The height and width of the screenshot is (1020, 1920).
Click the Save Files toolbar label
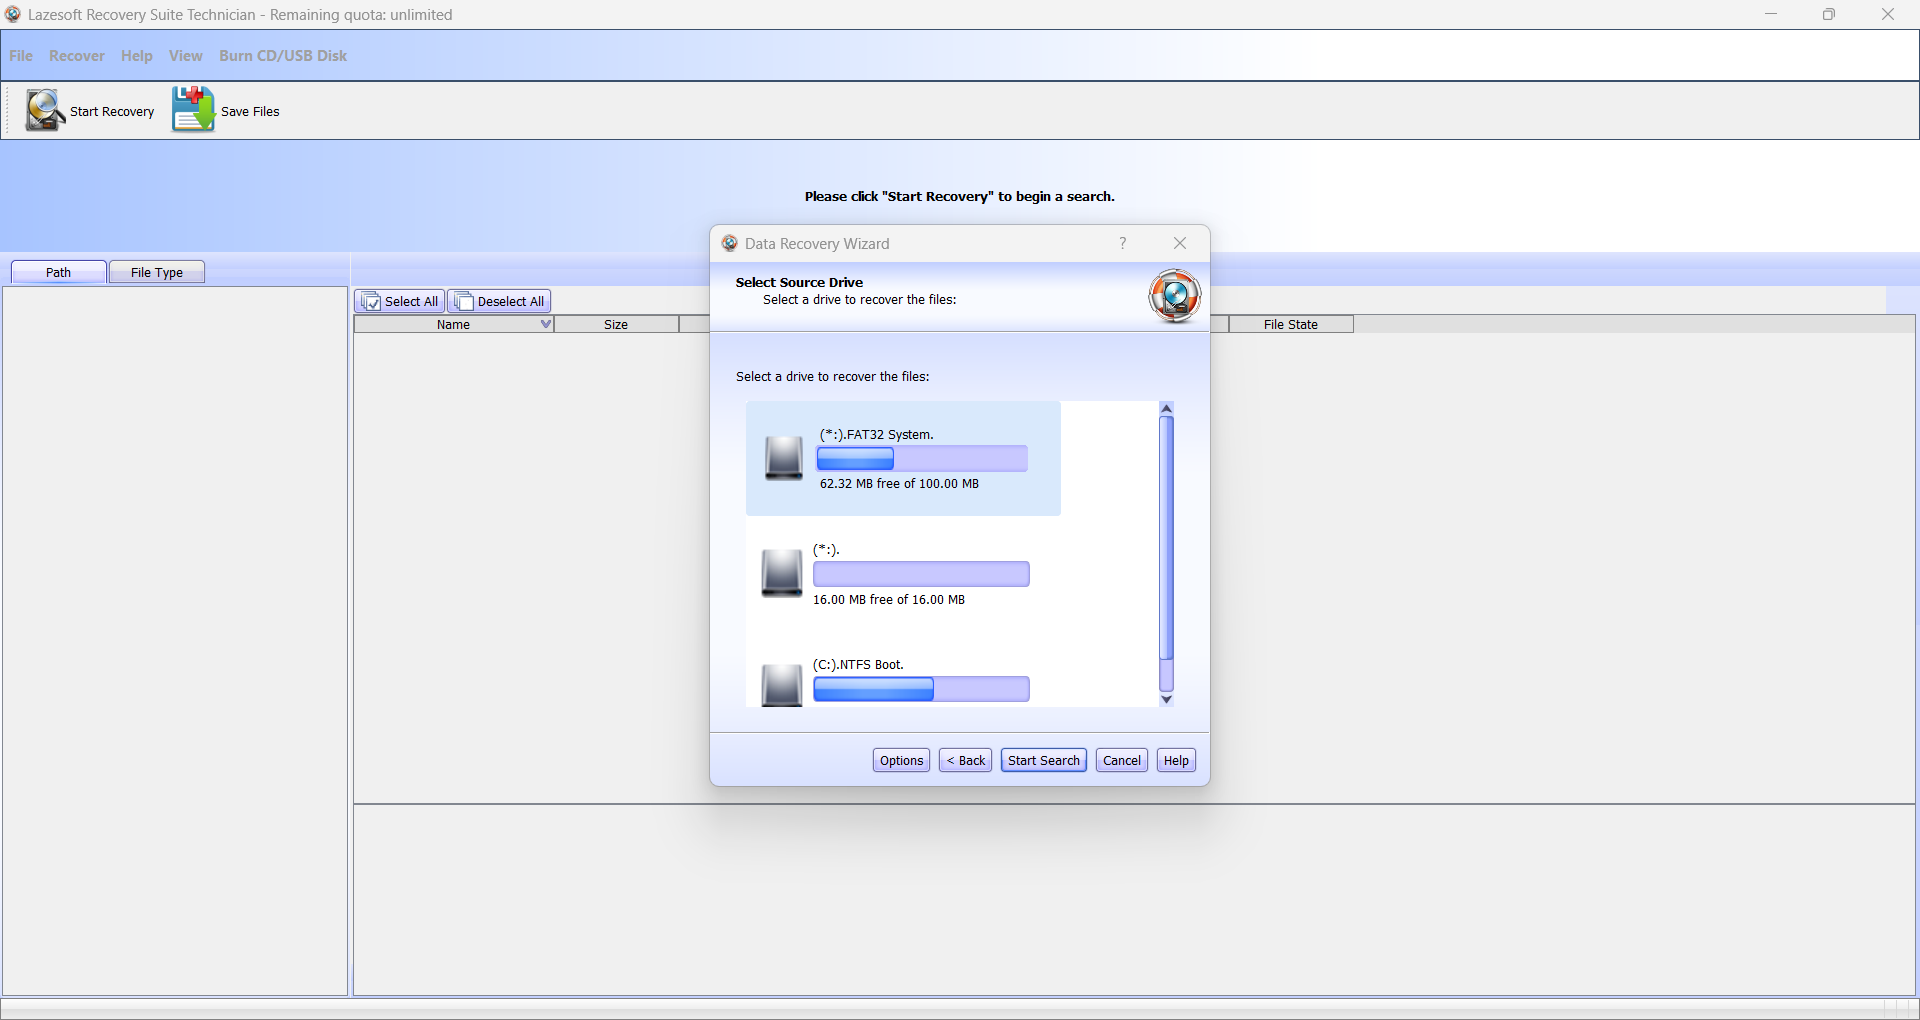click(x=250, y=111)
